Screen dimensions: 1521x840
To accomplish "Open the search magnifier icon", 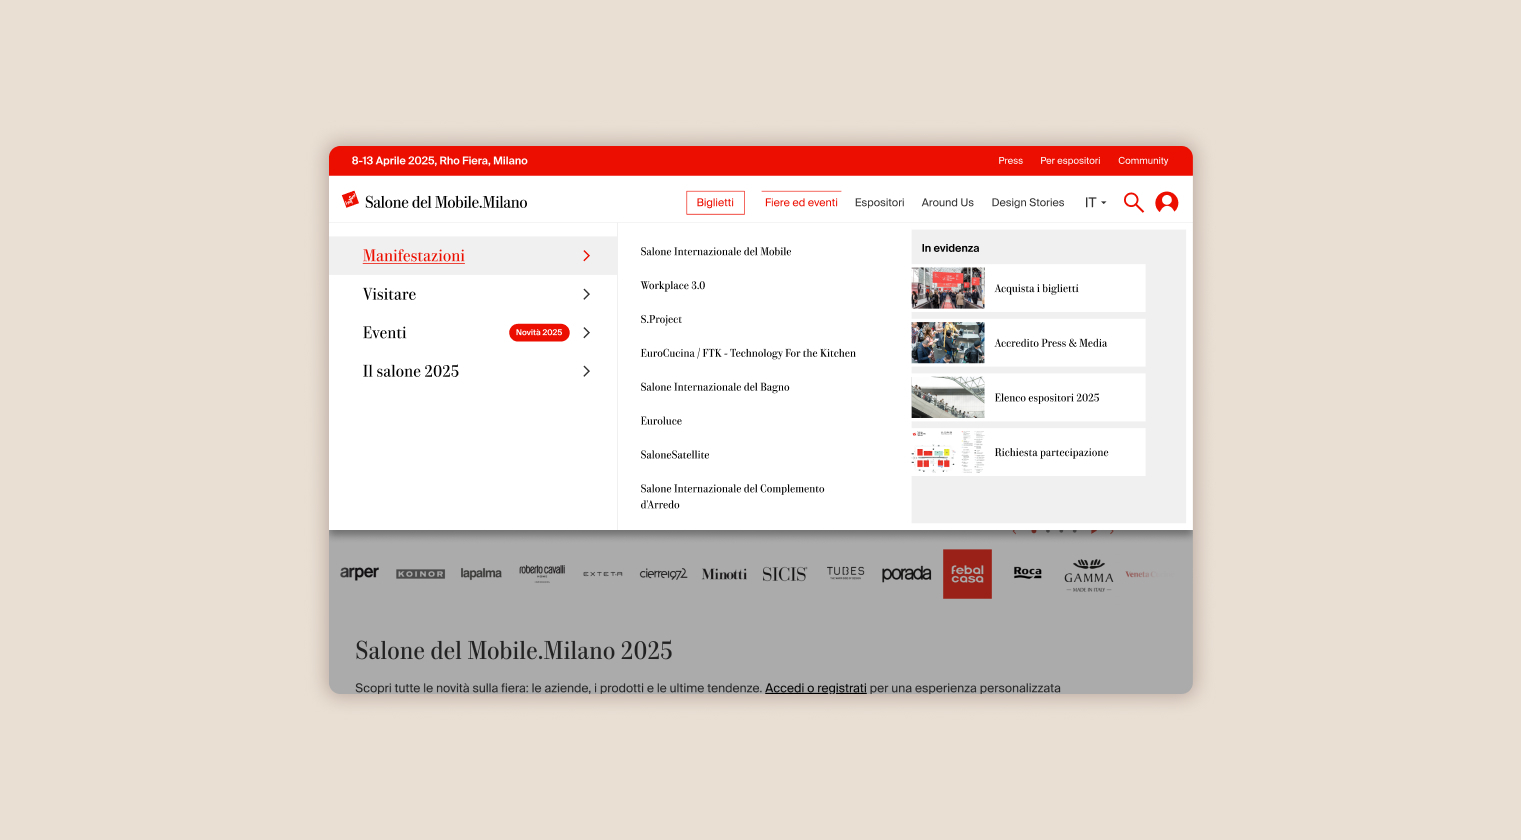I will pyautogui.click(x=1133, y=202).
